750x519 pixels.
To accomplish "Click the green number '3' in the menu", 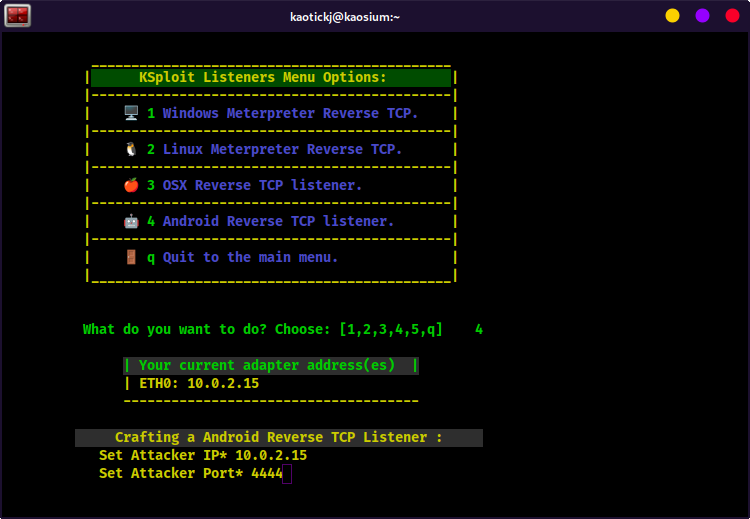I will [x=151, y=185].
